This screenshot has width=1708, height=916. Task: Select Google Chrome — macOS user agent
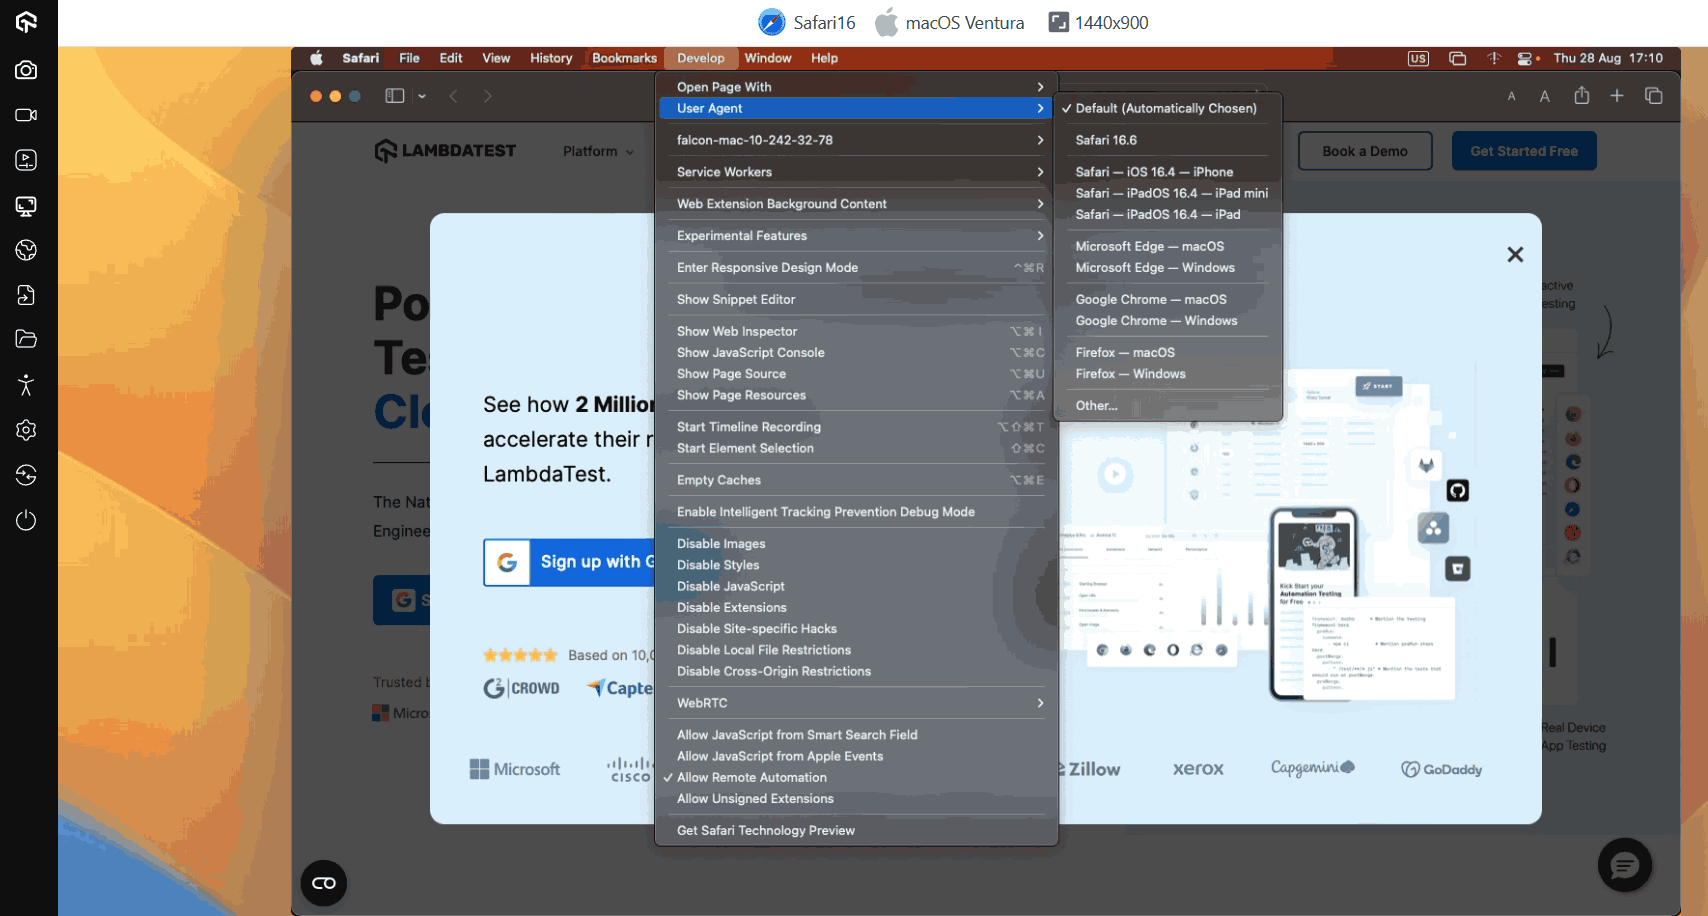1168,299
